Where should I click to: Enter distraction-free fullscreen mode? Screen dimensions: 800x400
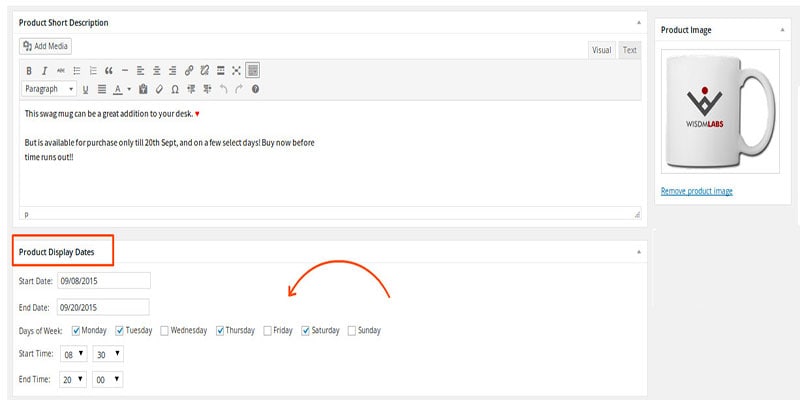click(x=236, y=71)
